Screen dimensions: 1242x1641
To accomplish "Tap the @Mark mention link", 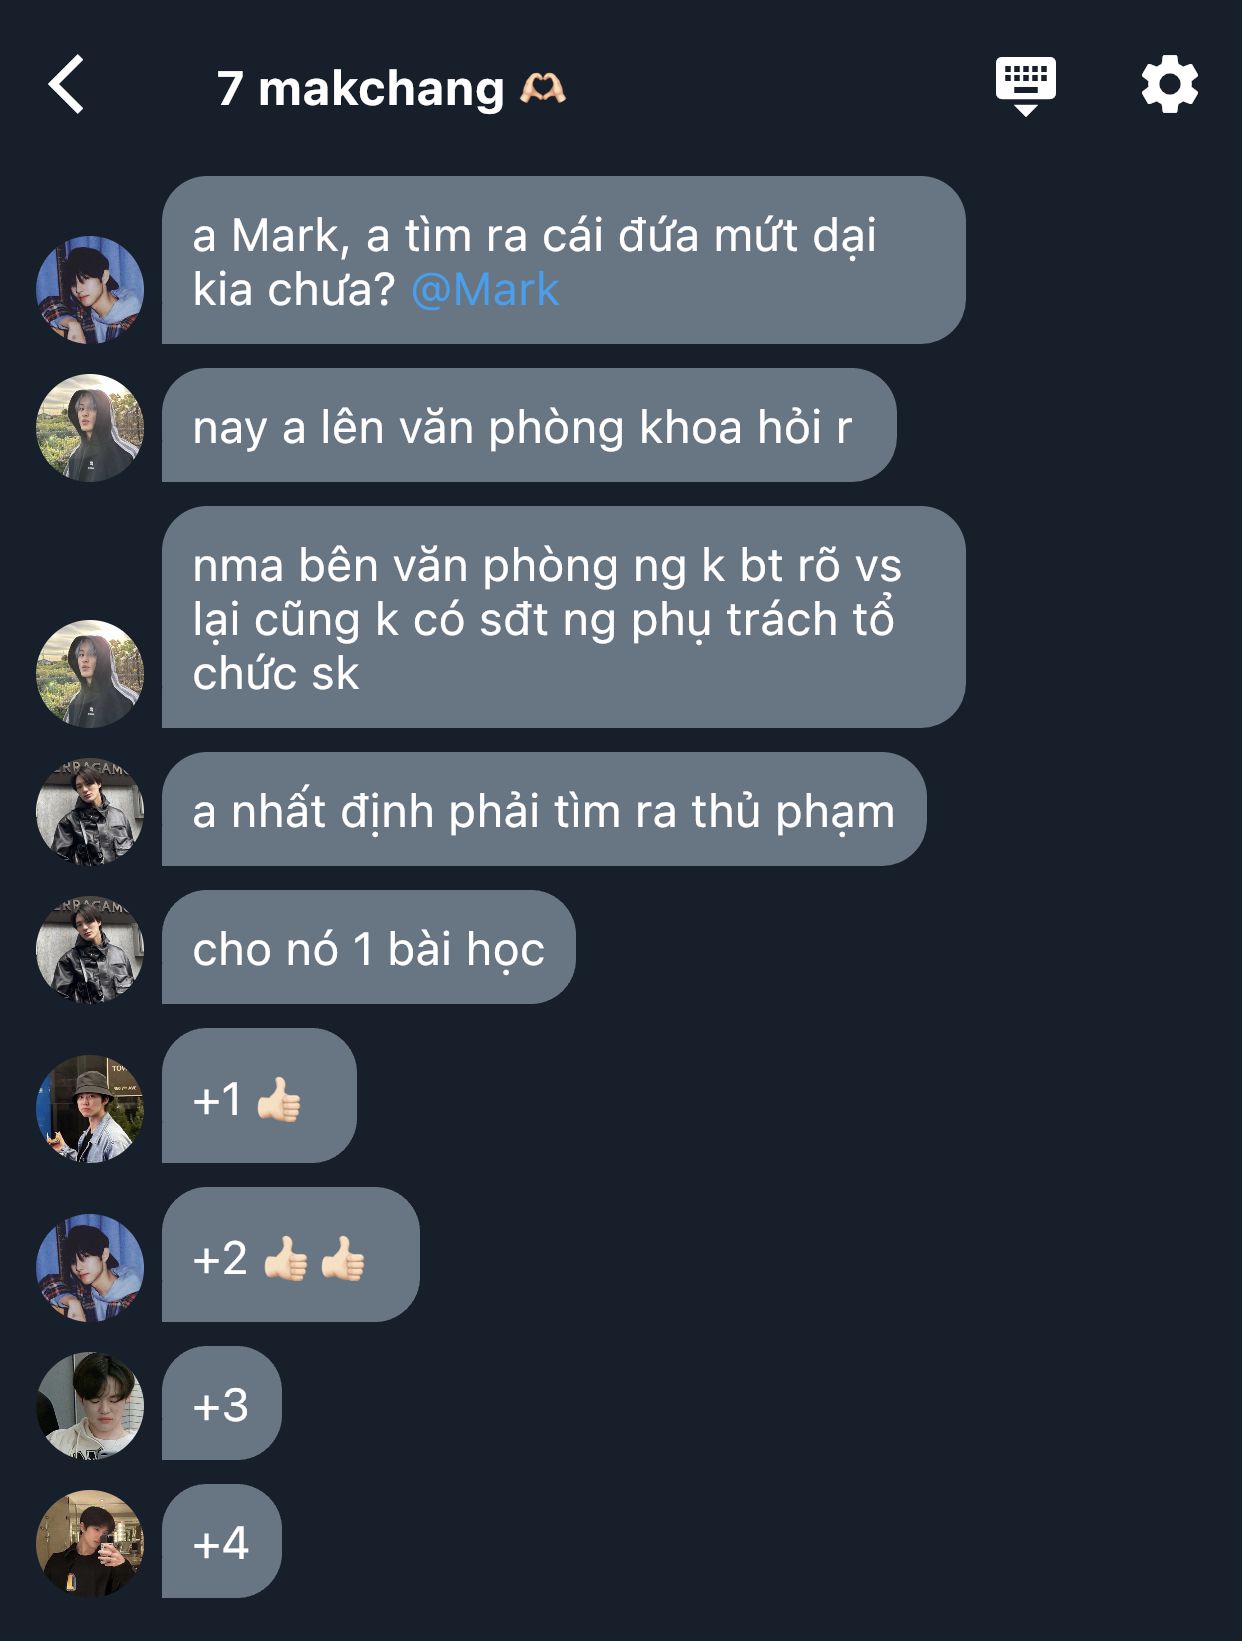I will coord(484,290).
